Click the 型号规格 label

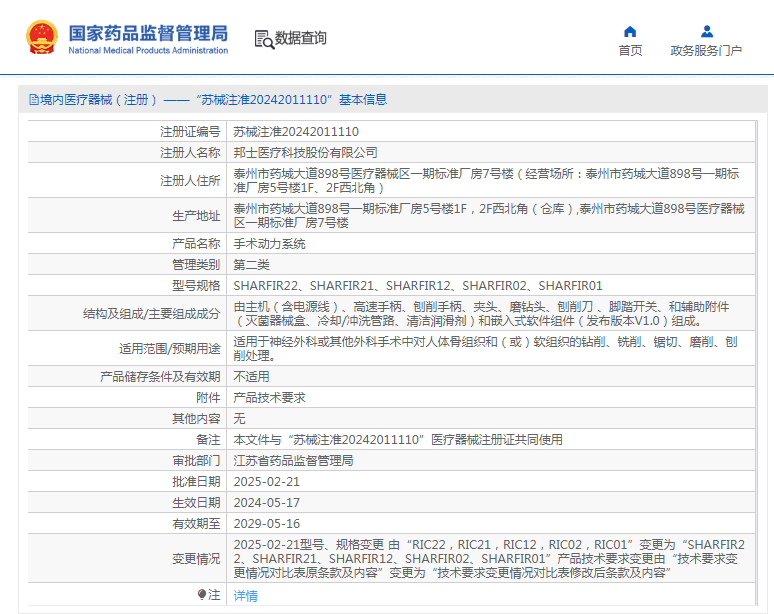coord(196,286)
